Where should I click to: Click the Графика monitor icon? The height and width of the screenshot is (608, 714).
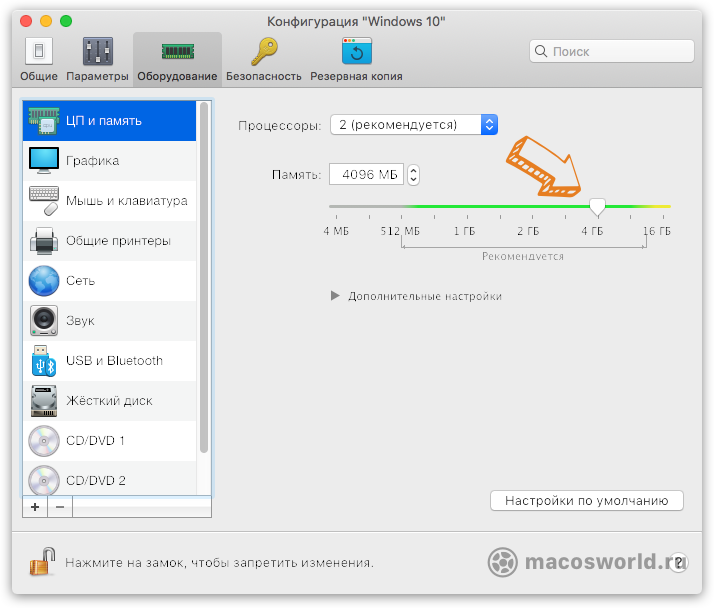pyautogui.click(x=44, y=160)
